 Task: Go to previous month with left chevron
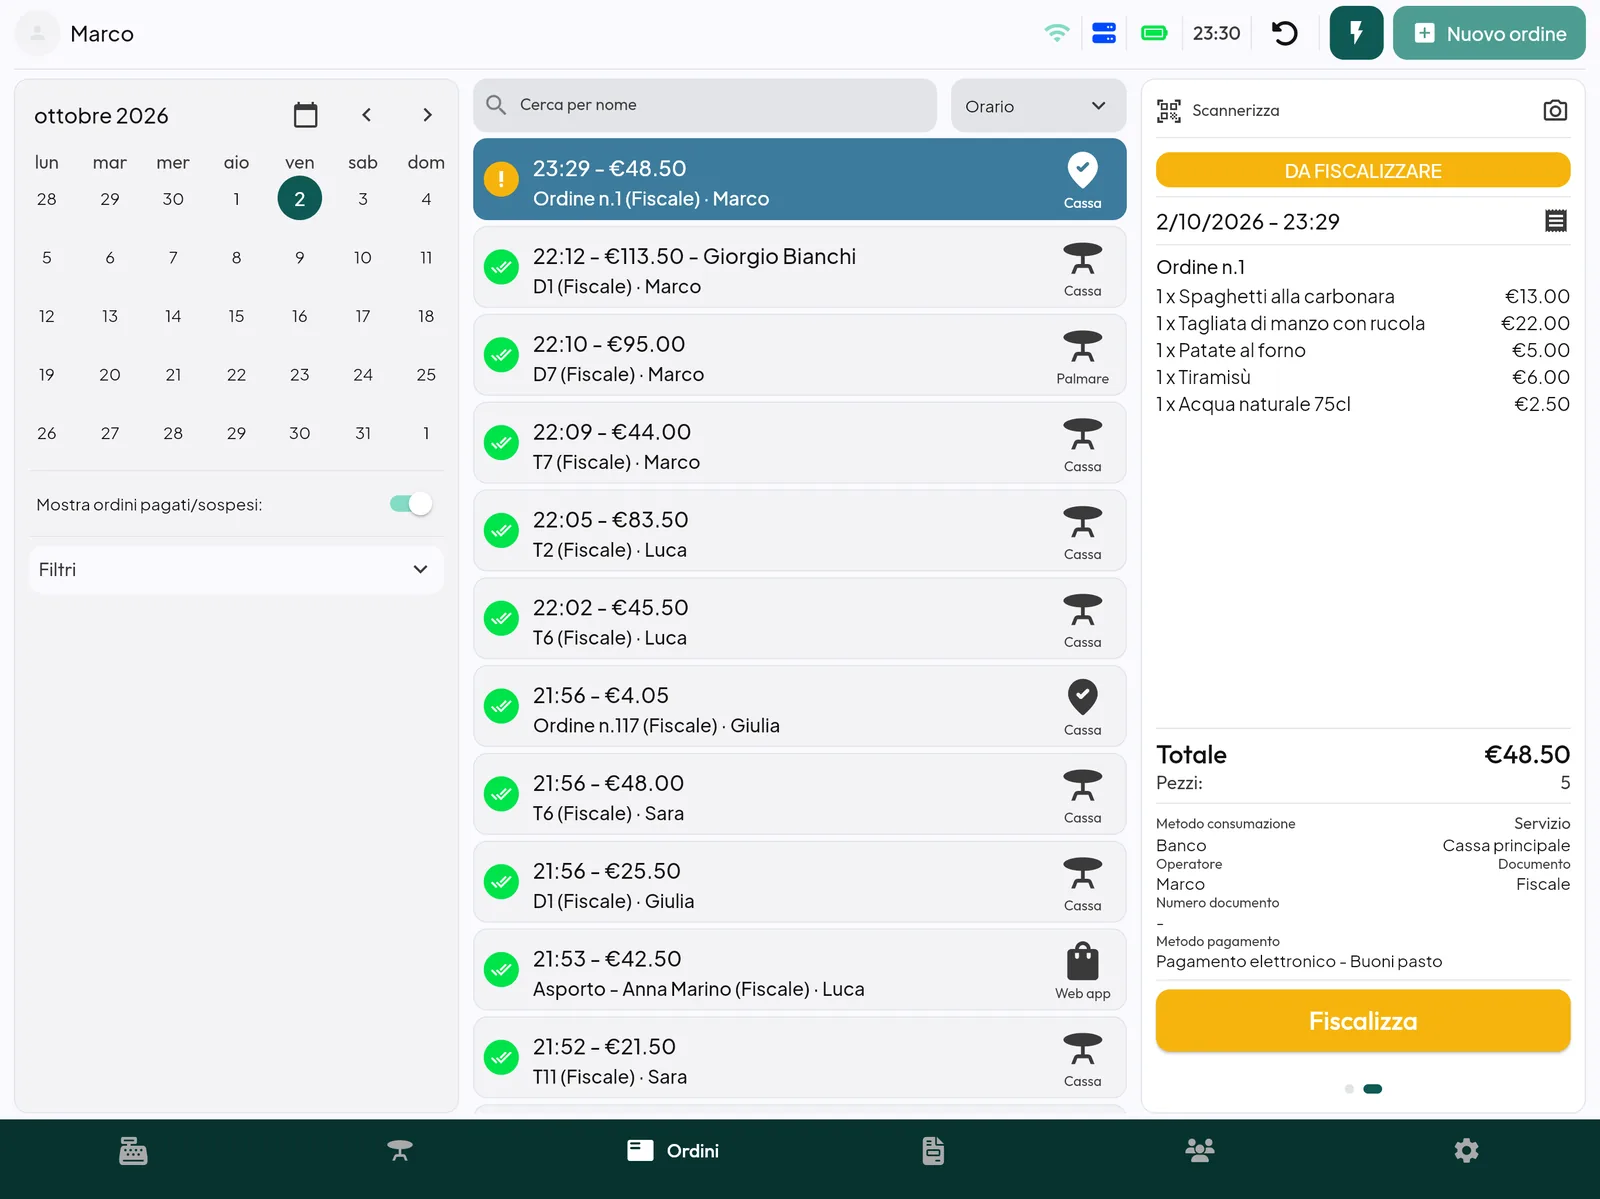pyautogui.click(x=367, y=115)
